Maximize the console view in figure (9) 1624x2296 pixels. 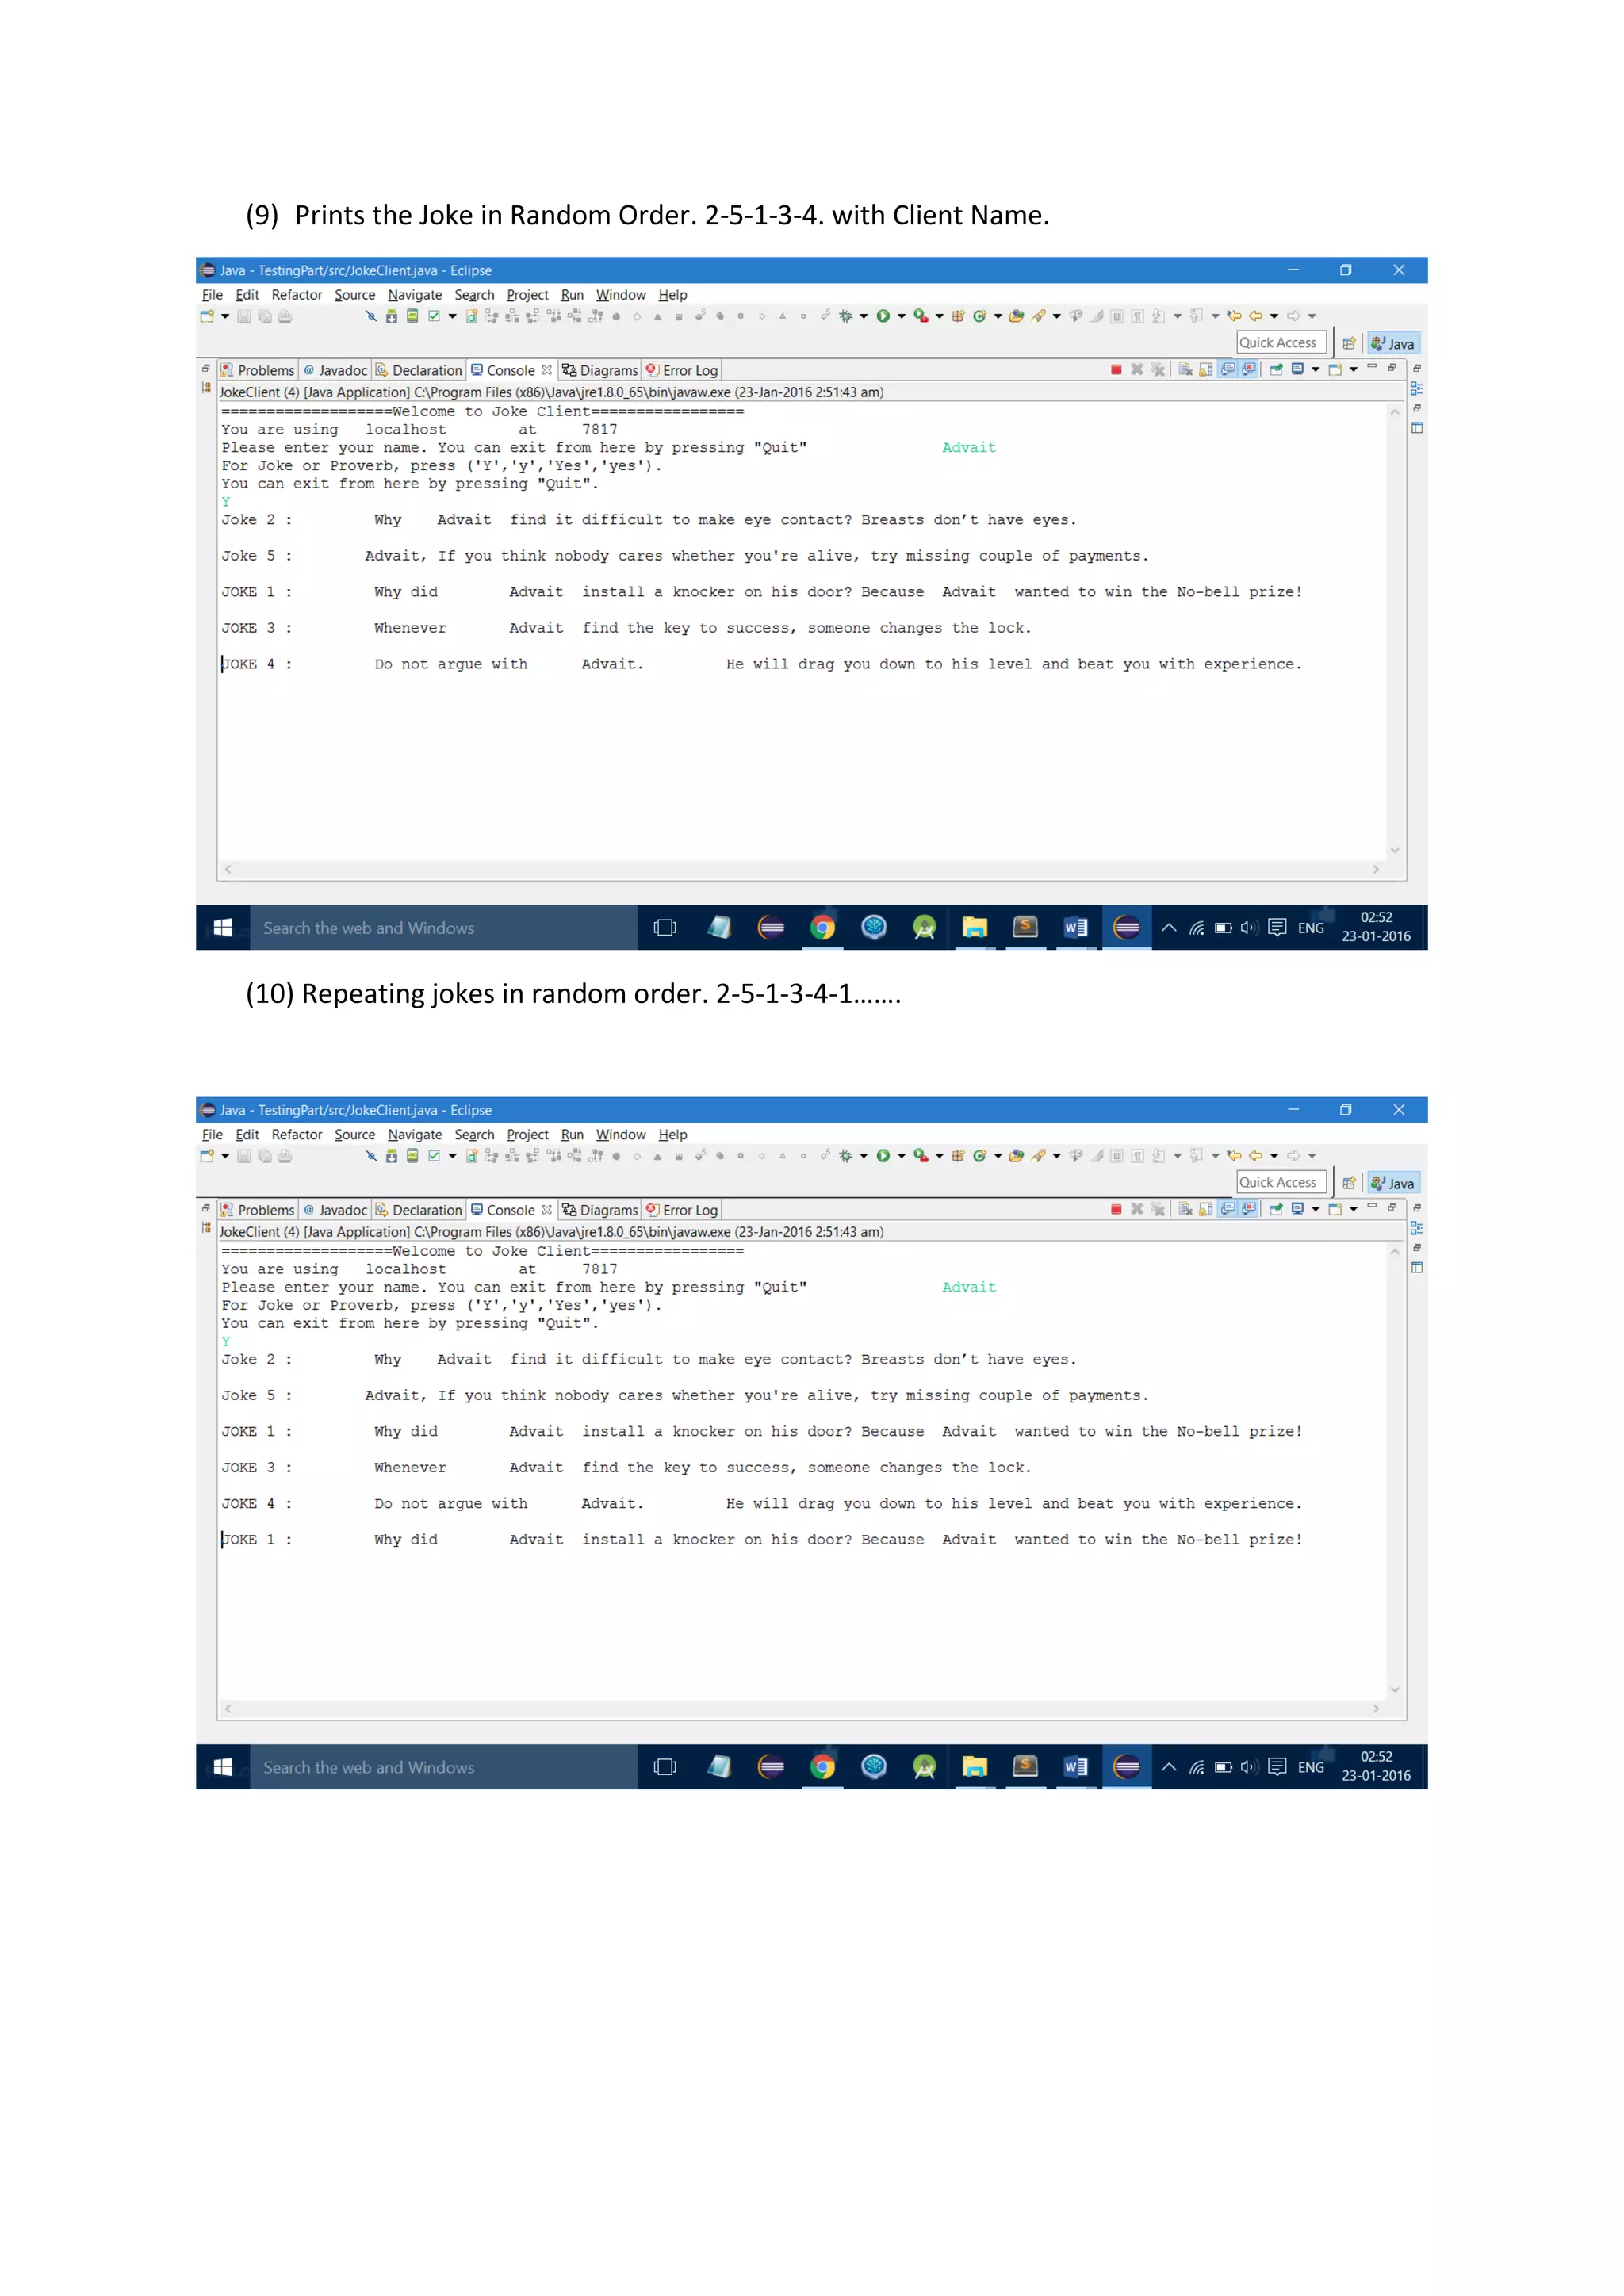[1391, 368]
